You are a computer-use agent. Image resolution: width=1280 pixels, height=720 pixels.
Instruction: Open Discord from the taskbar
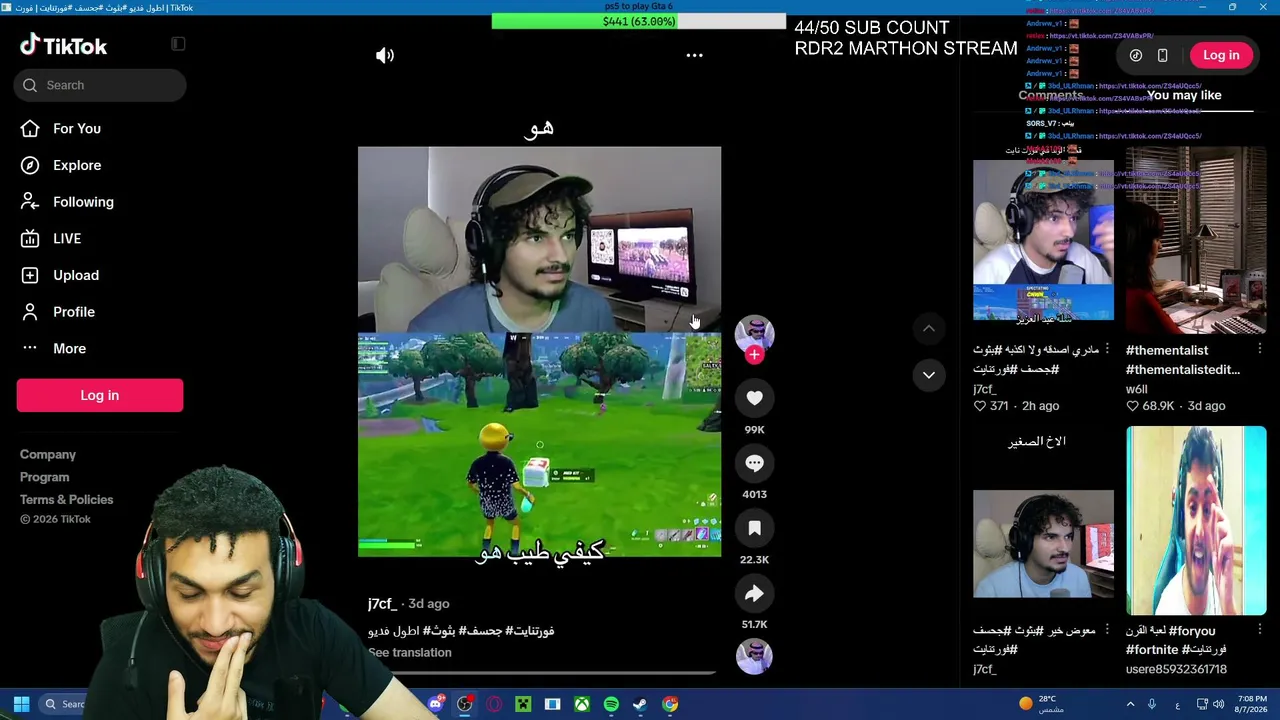(x=435, y=704)
